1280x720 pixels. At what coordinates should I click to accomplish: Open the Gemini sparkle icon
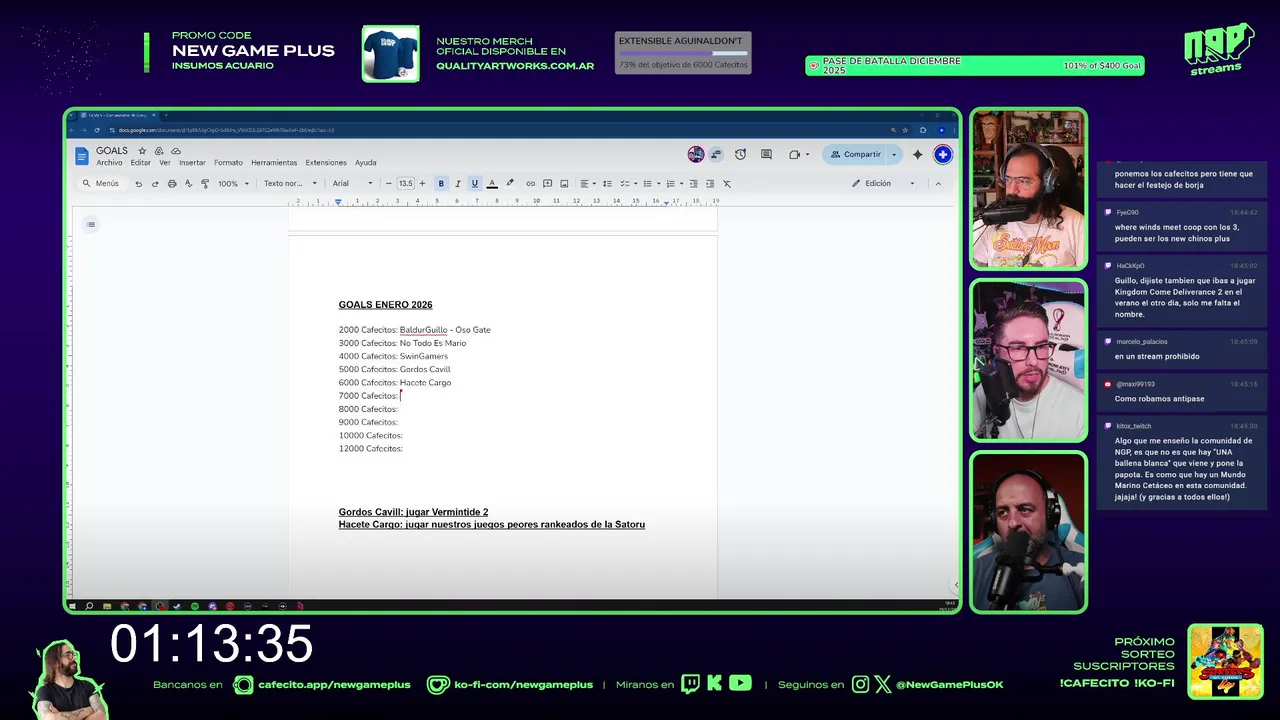coord(917,154)
